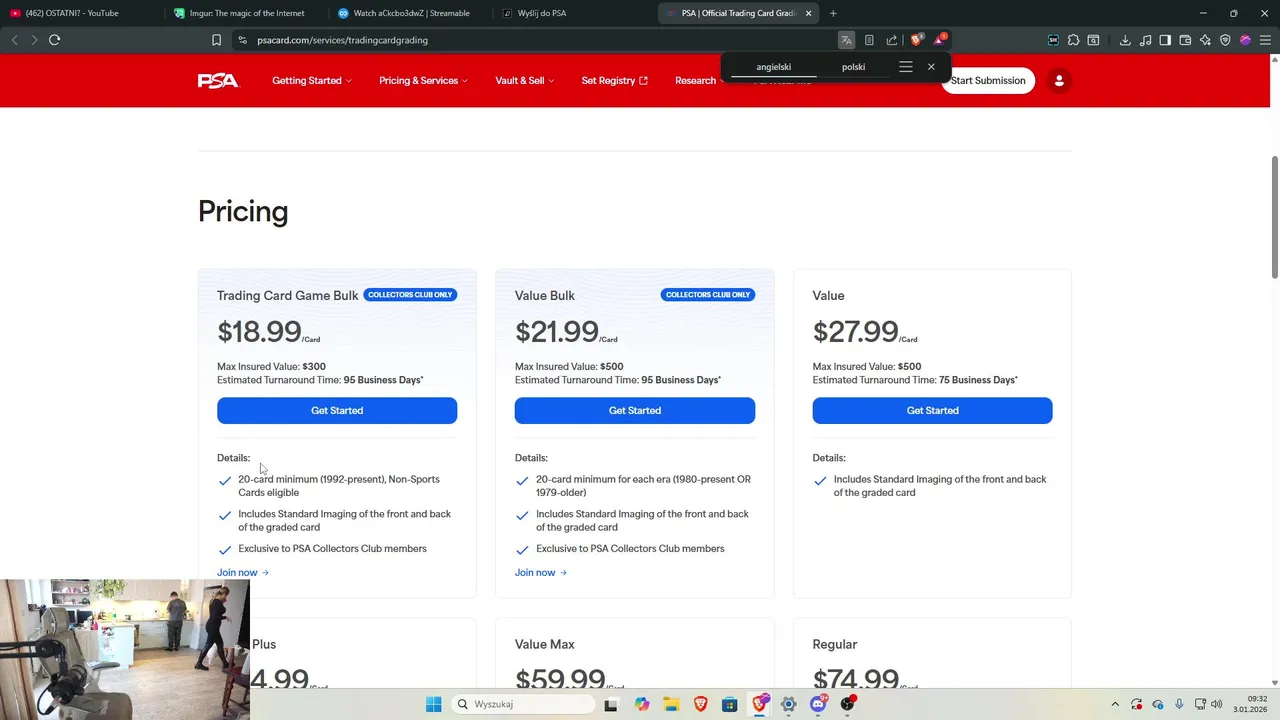Open Discord from the taskbar
Viewport: 1280px width, 720px height.
tap(818, 704)
